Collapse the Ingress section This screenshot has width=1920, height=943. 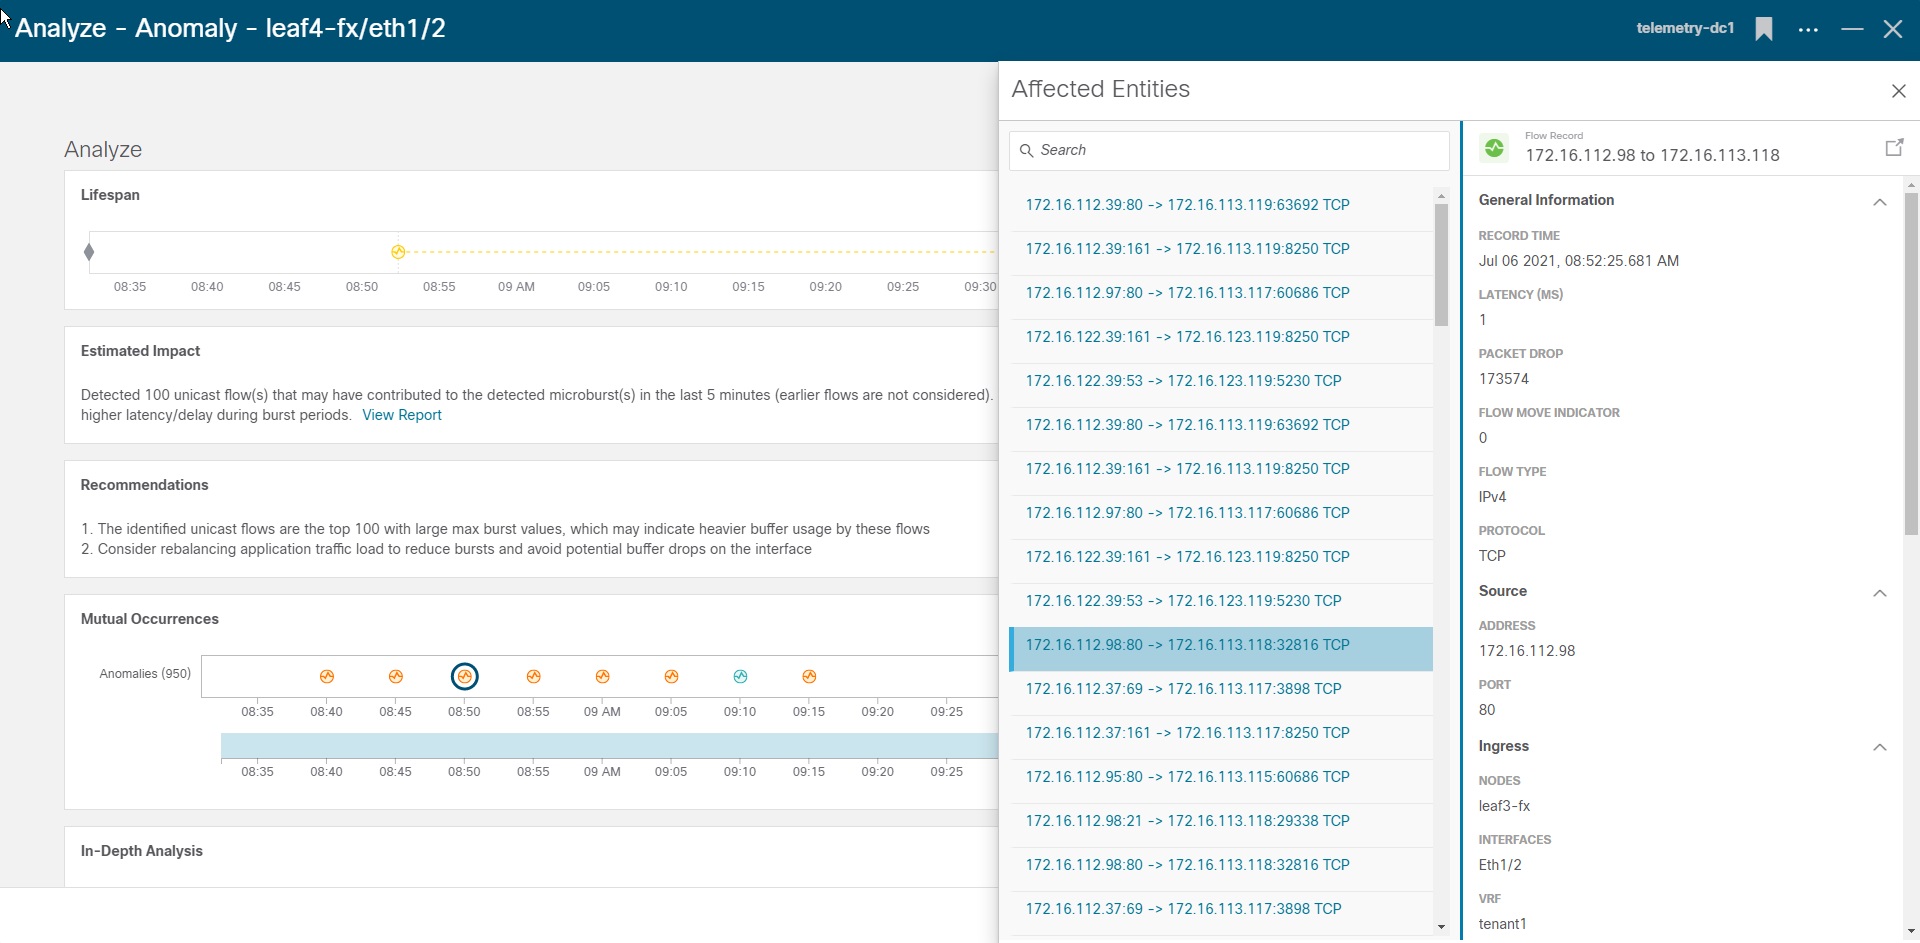[x=1880, y=748]
